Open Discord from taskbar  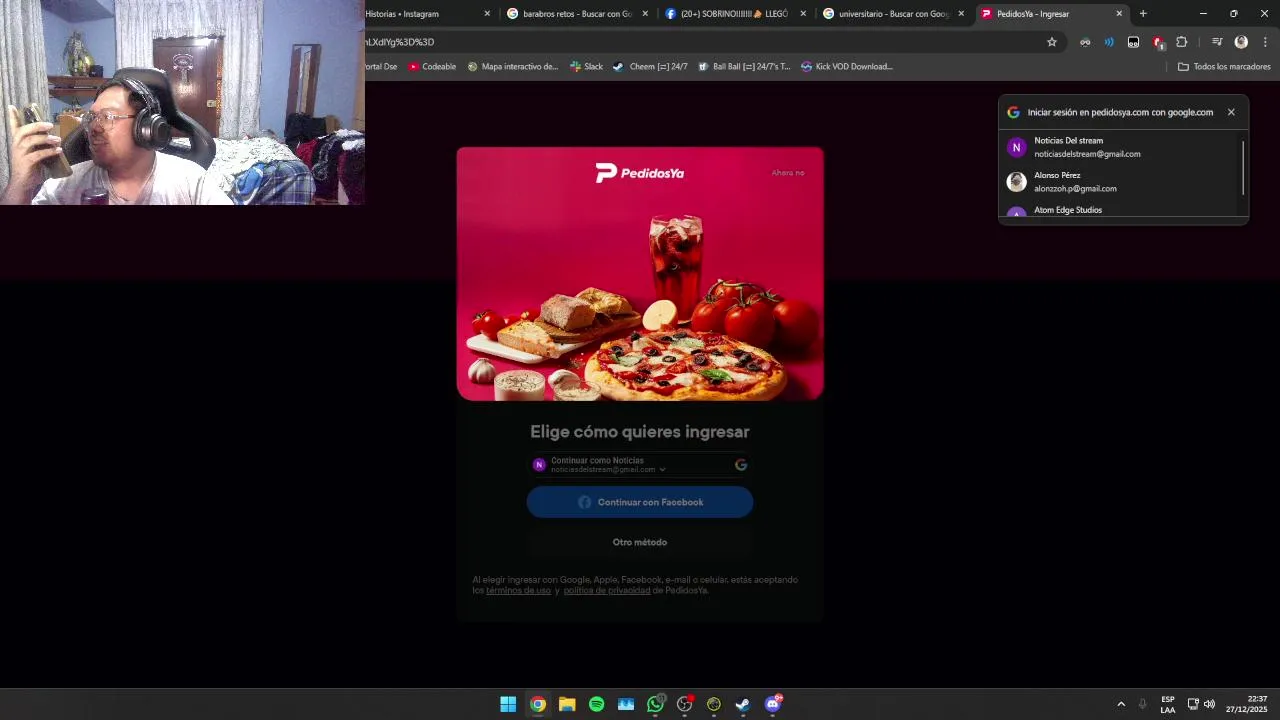pyautogui.click(x=773, y=704)
